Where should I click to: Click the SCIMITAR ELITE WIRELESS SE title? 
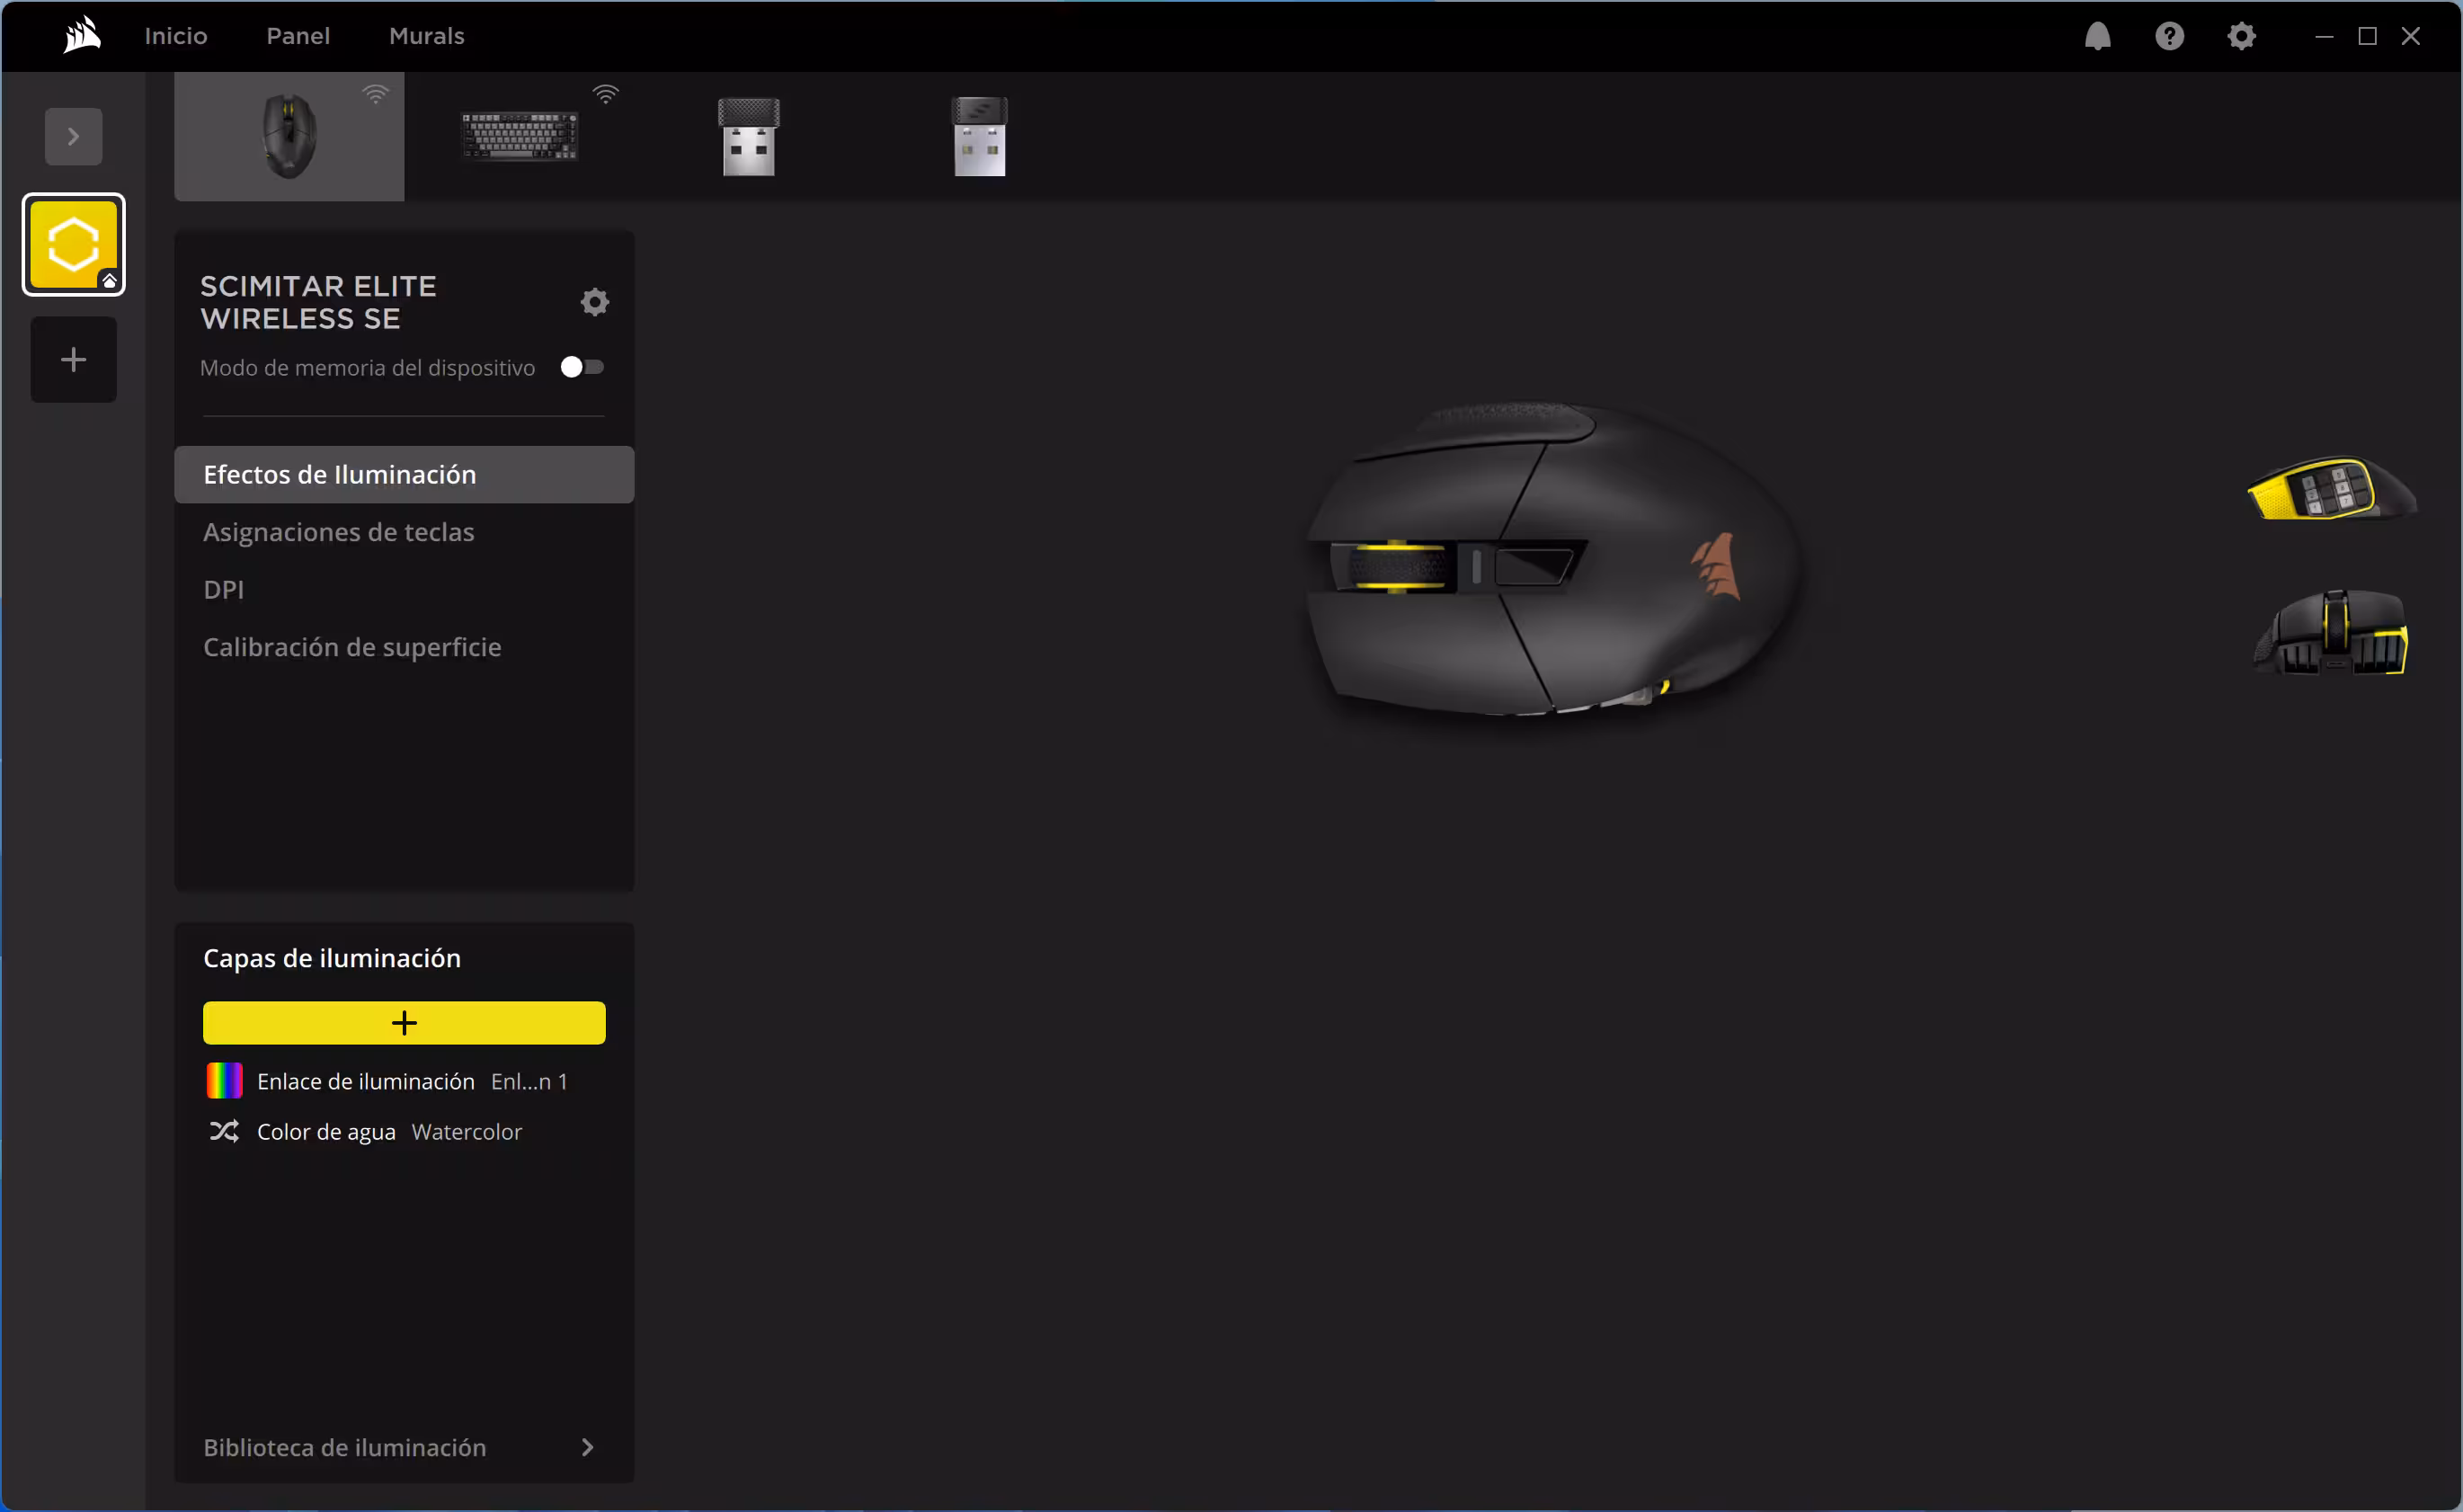tap(318, 302)
